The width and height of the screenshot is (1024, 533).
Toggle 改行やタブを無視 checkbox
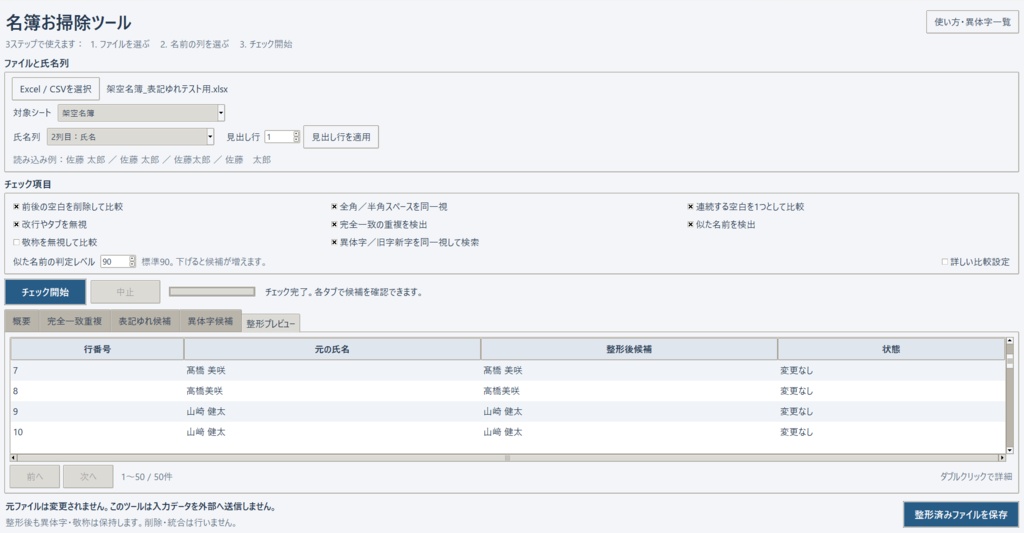[x=16, y=224]
